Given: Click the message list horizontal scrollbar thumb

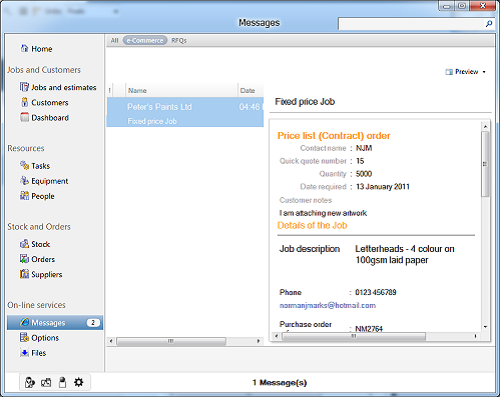Looking at the screenshot, I should 171,341.
